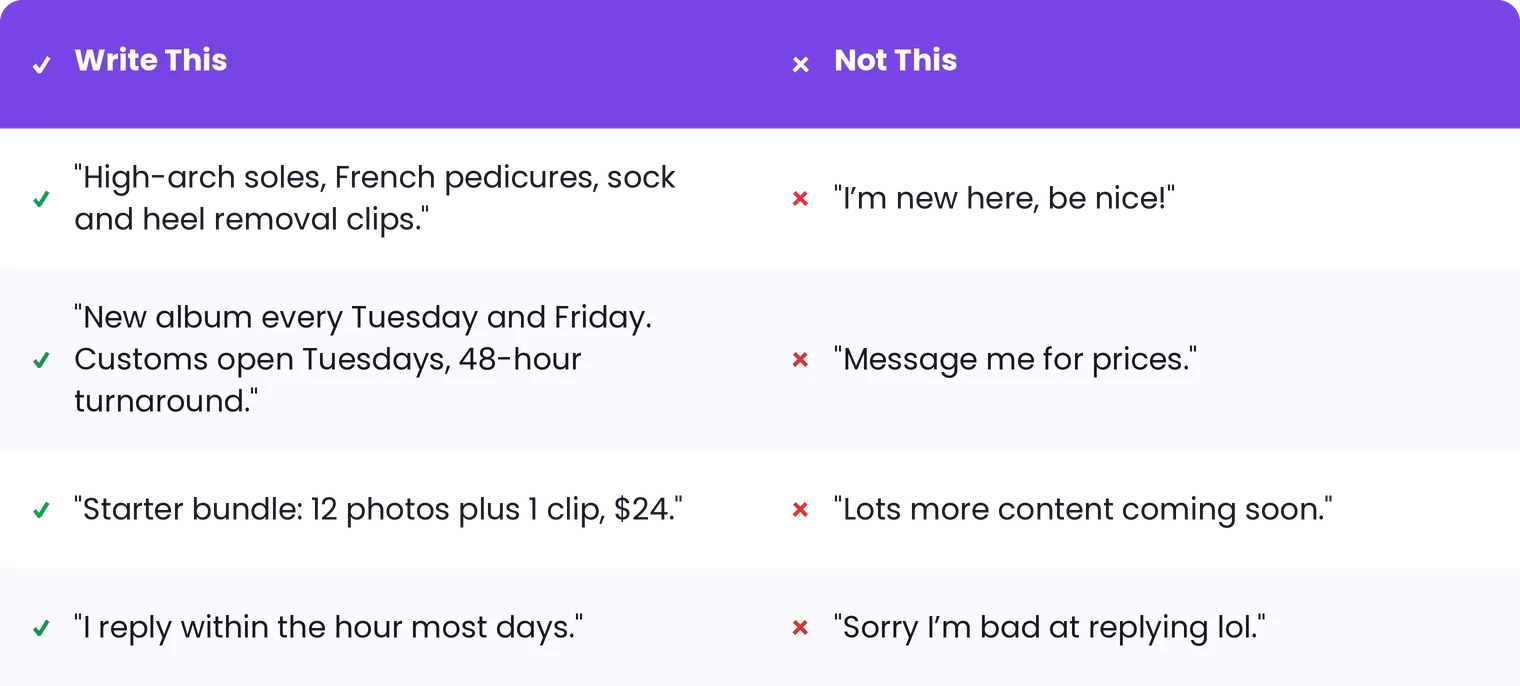This screenshot has width=1520, height=686.
Task: Click the white X beside Not This
Action: click(800, 65)
